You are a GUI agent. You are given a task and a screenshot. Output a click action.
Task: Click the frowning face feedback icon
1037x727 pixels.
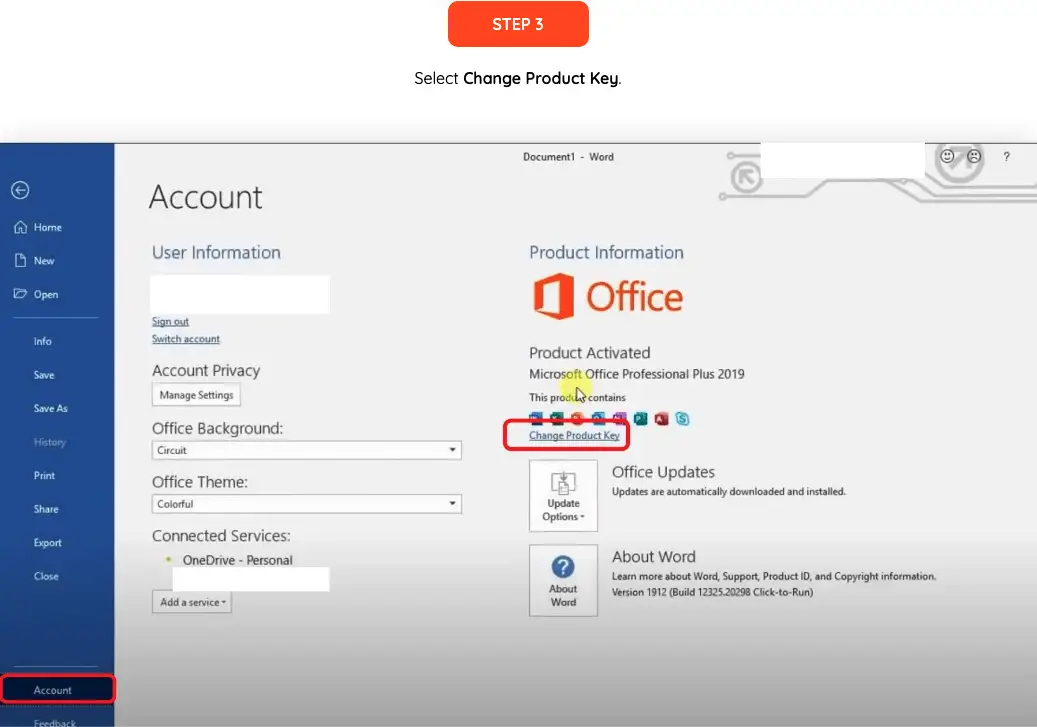973,157
